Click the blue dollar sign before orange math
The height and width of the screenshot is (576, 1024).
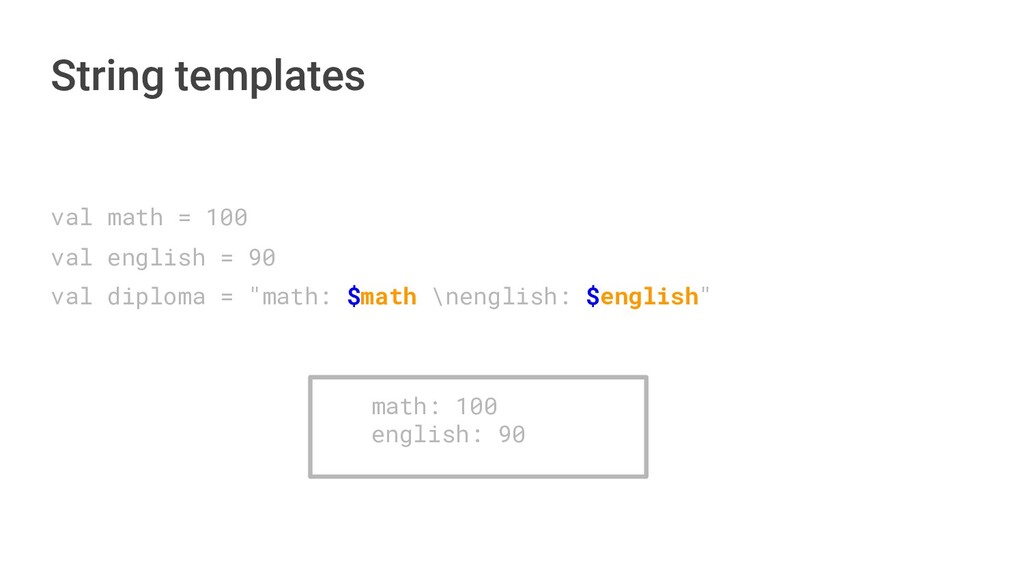[x=354, y=297]
